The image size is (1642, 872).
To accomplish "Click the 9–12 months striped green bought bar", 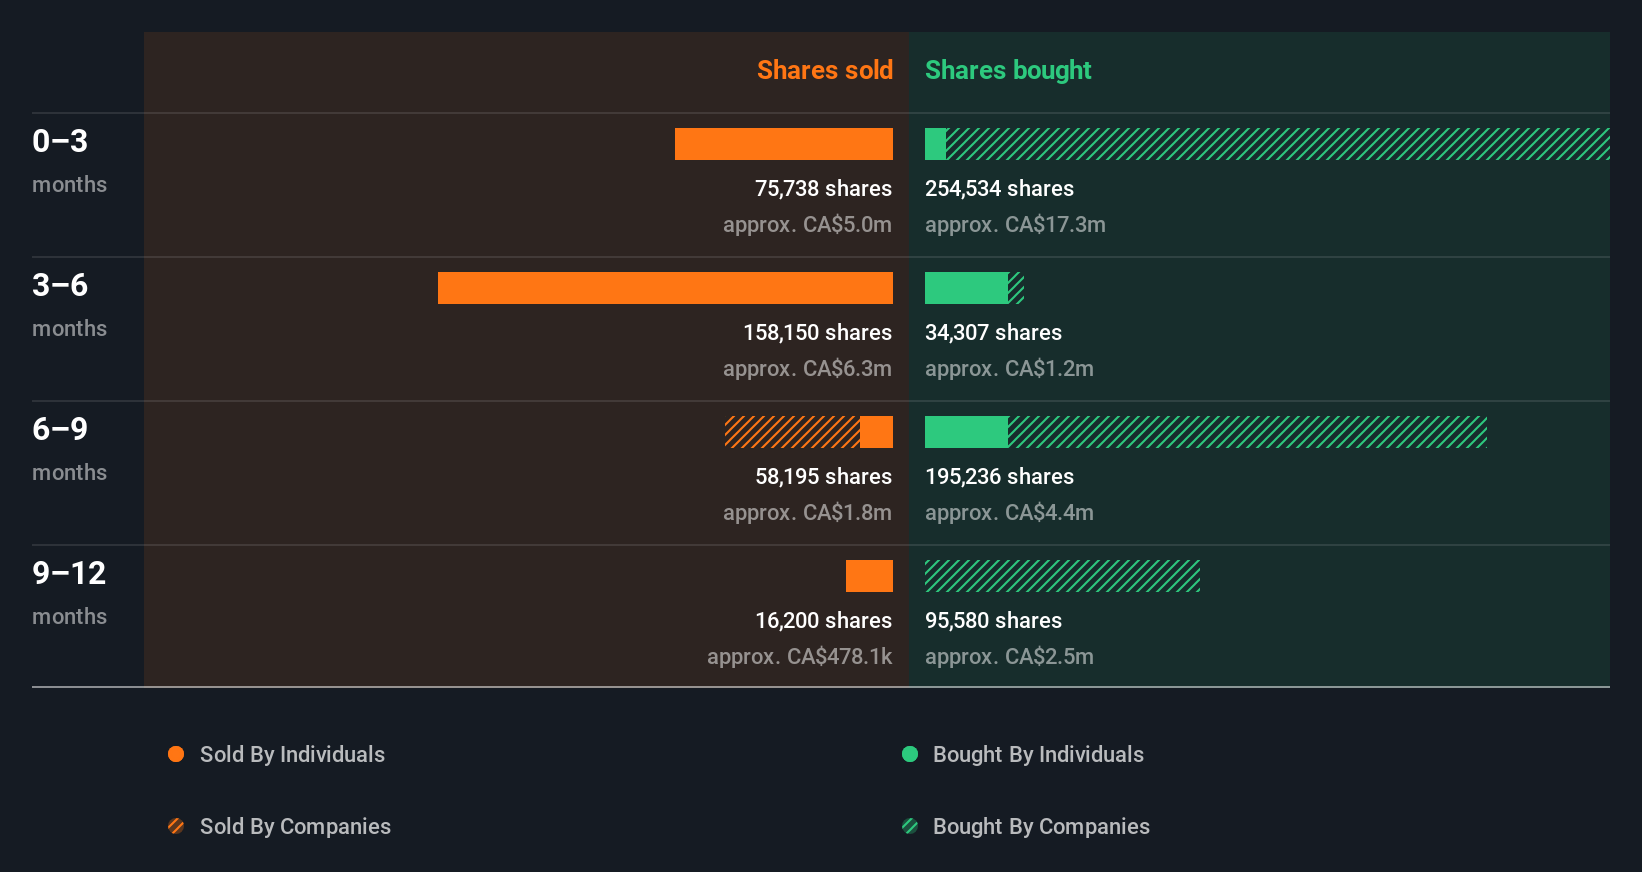I will (x=1062, y=576).
